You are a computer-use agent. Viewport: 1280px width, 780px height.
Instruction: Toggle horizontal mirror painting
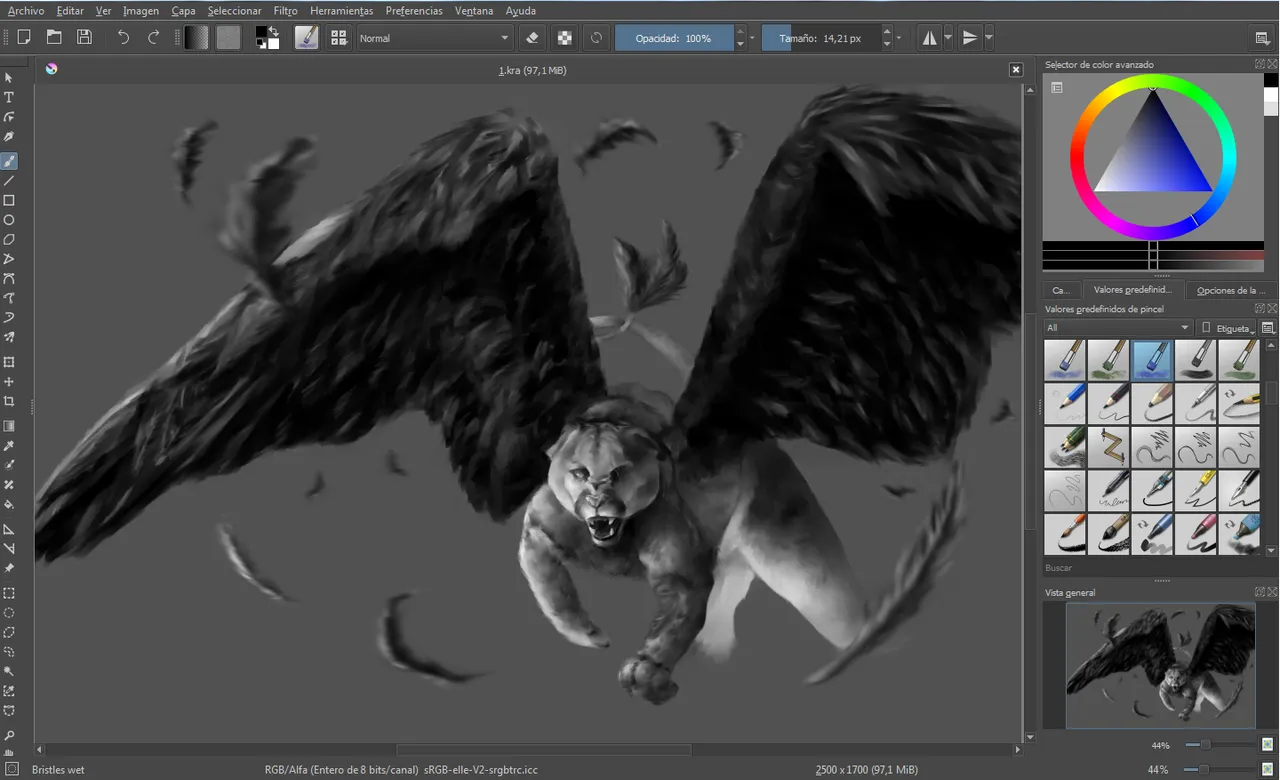coord(929,38)
